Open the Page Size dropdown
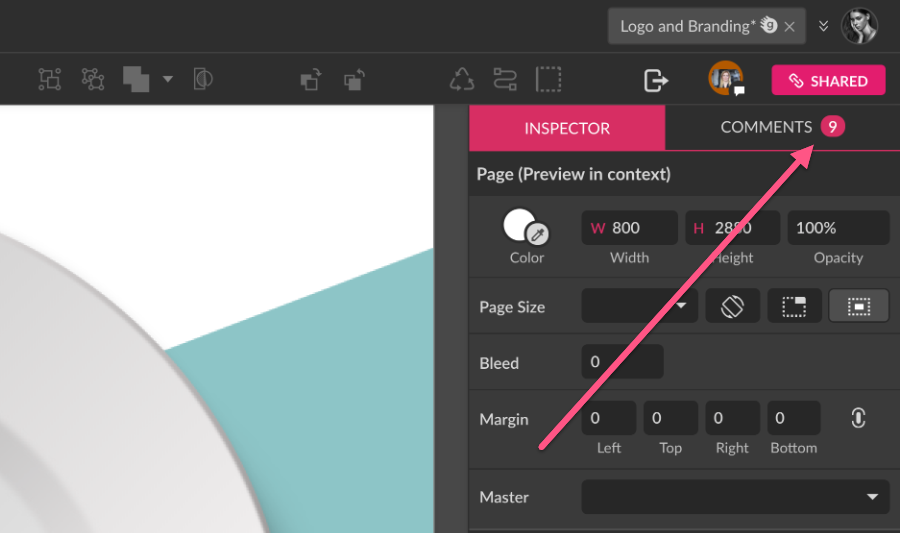Screen dimensions: 900x533 [640, 307]
